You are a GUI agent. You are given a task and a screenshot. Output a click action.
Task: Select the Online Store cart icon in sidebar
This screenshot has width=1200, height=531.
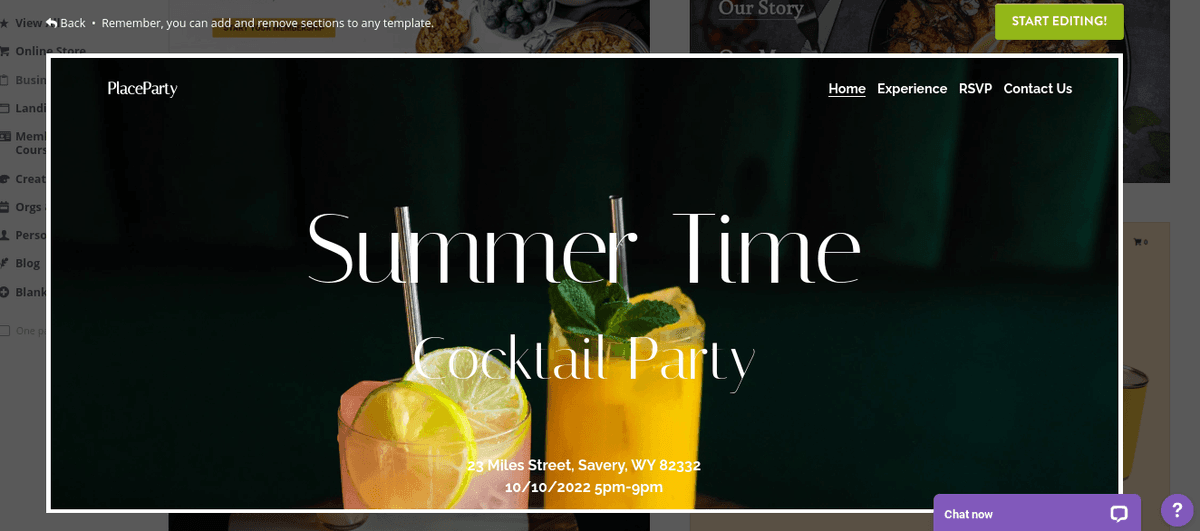pos(5,51)
